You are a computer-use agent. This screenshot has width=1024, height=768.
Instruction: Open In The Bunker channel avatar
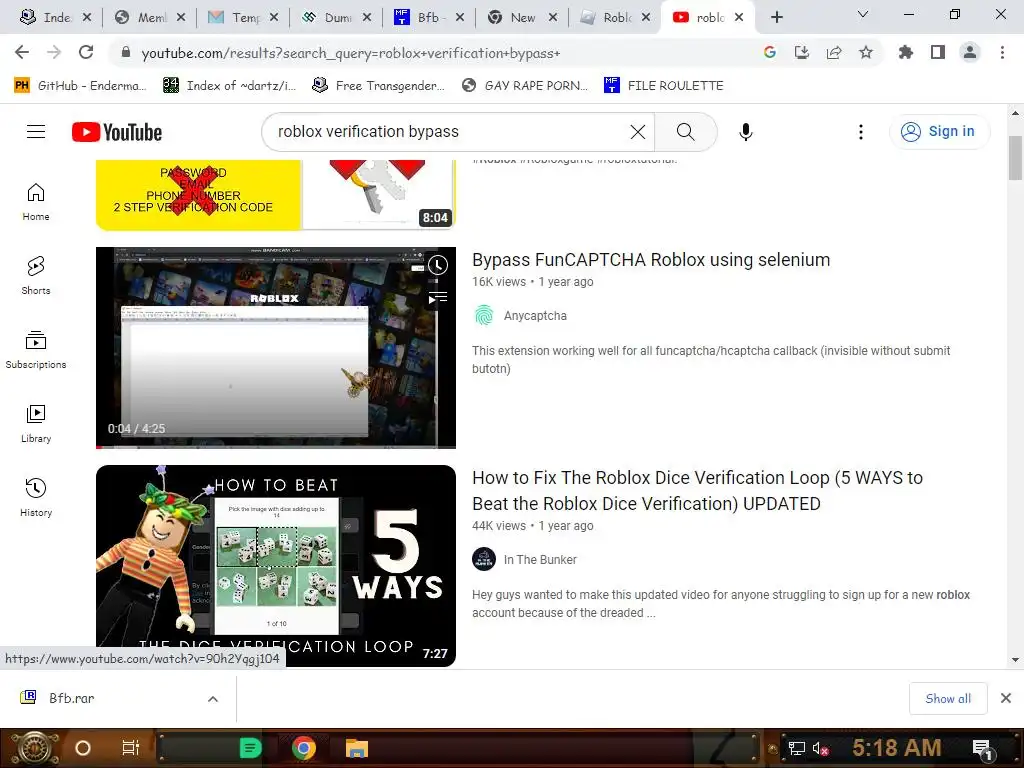pos(484,559)
